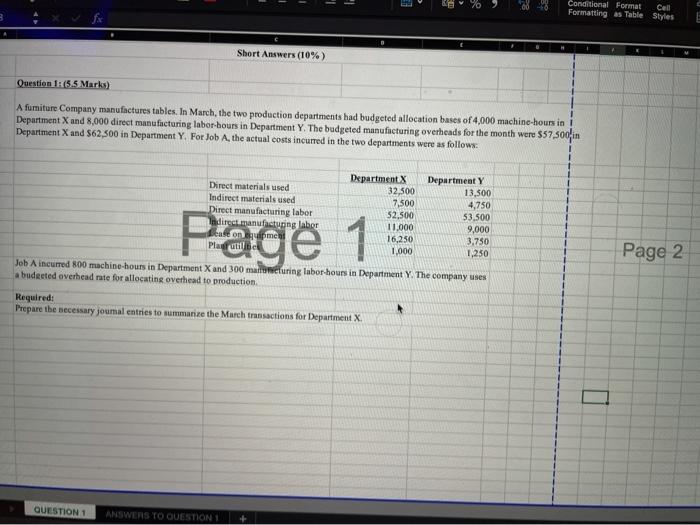Click the 'A furniture Company manufactures tables' paragraph
The width and height of the screenshot is (700, 525).
[x=298, y=126]
